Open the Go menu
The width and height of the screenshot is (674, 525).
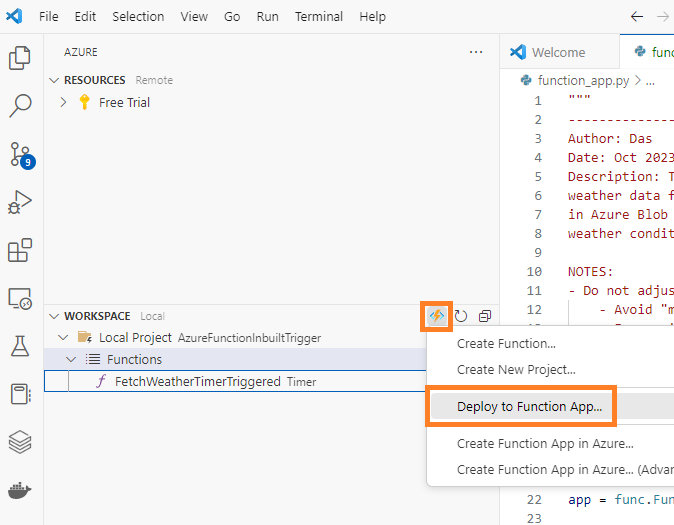tap(232, 17)
